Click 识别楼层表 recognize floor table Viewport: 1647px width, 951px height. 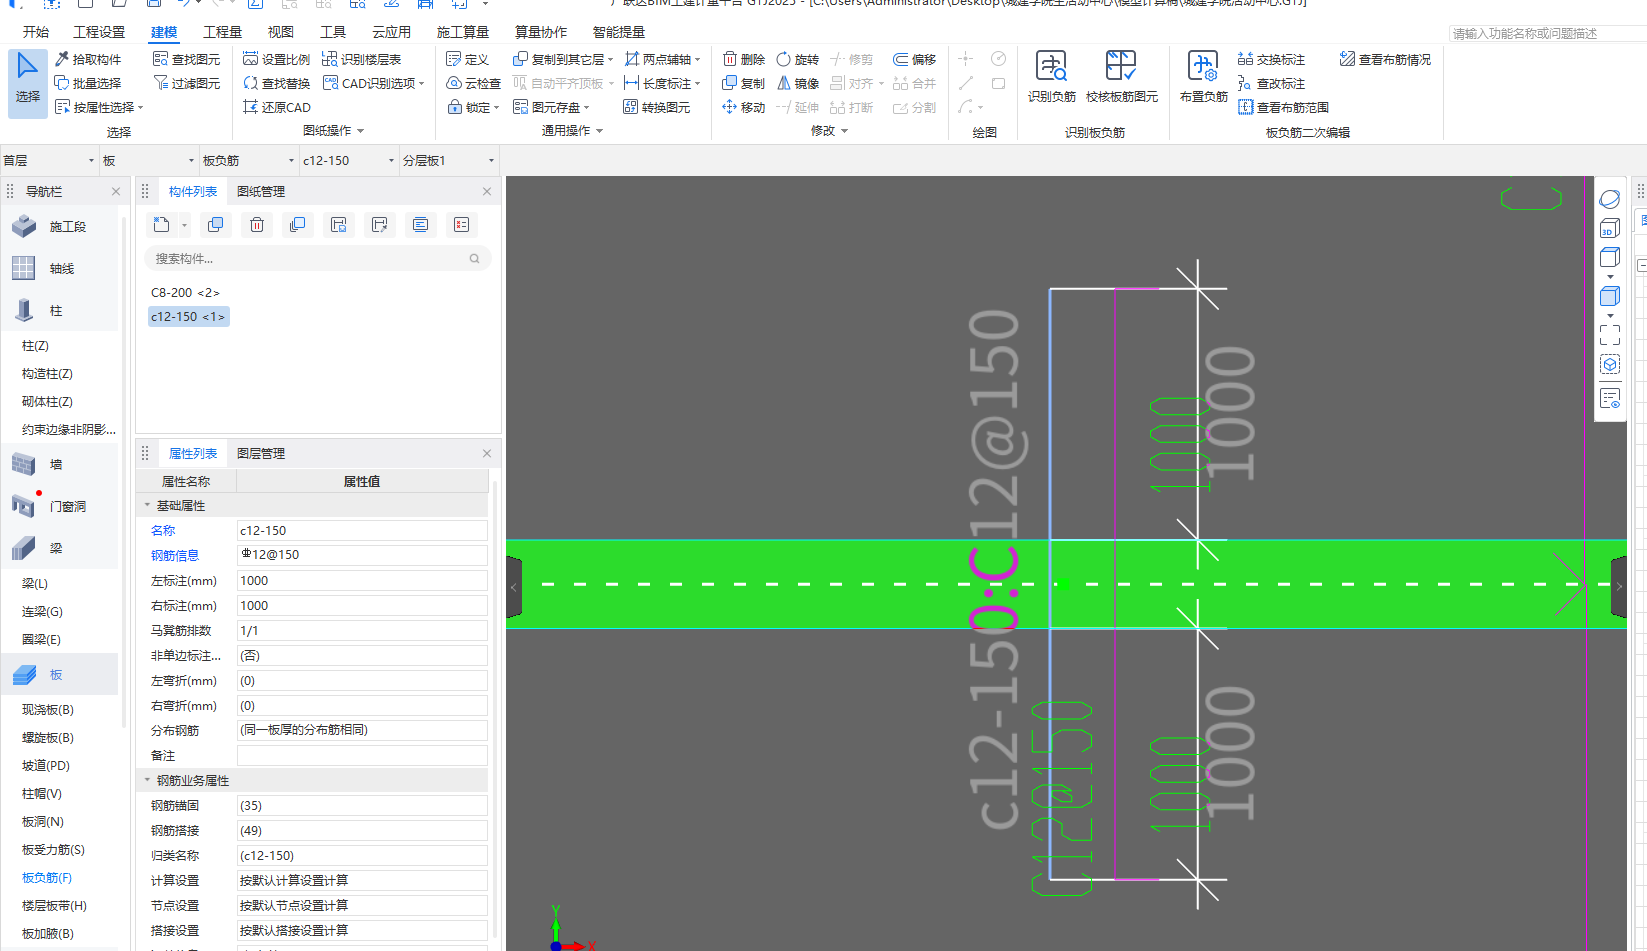tap(362, 59)
